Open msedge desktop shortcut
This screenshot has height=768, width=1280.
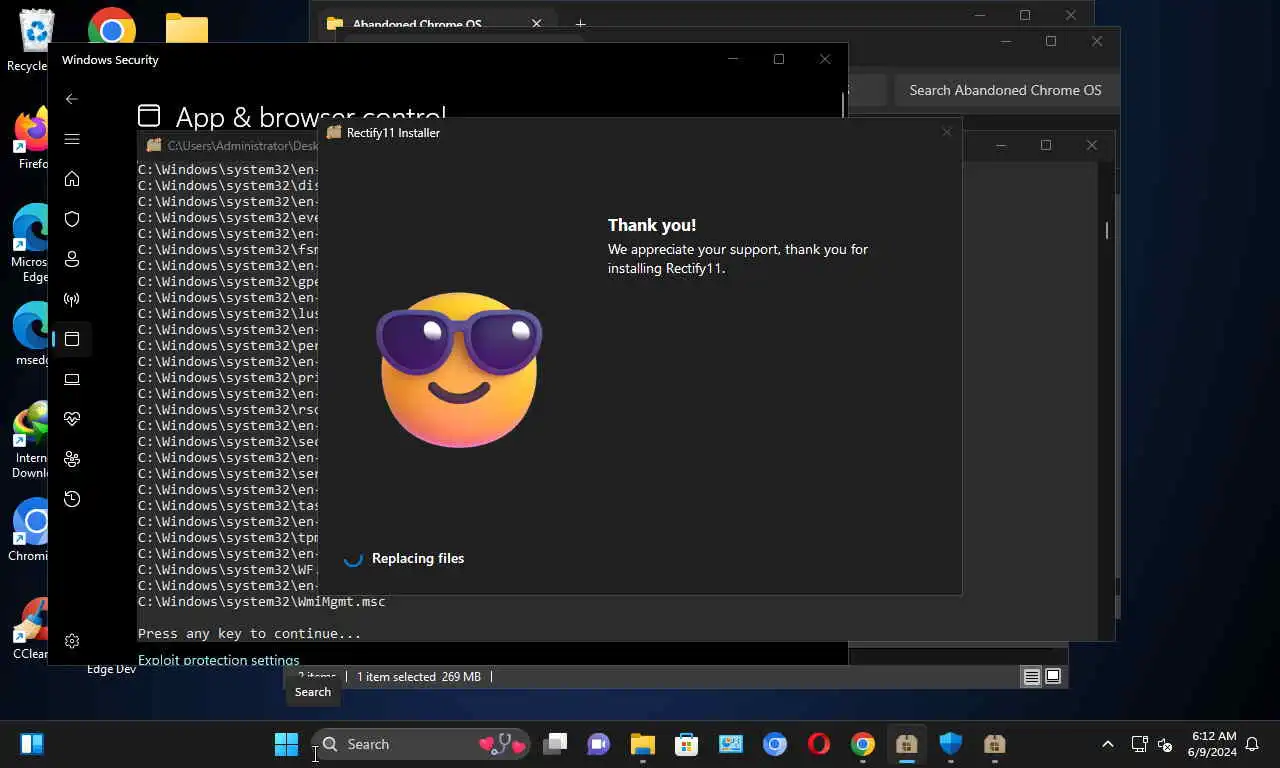pyautogui.click(x=30, y=334)
